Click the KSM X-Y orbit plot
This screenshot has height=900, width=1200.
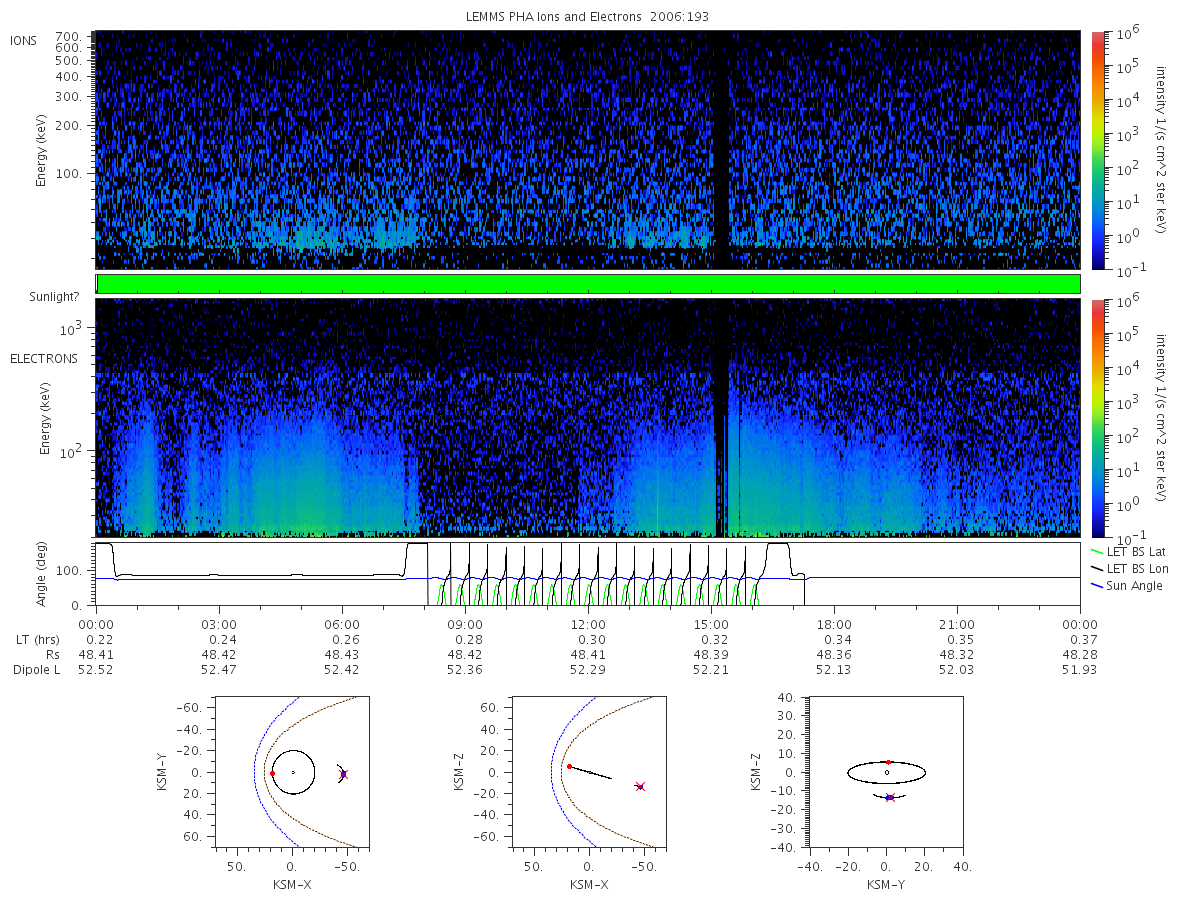[291, 772]
